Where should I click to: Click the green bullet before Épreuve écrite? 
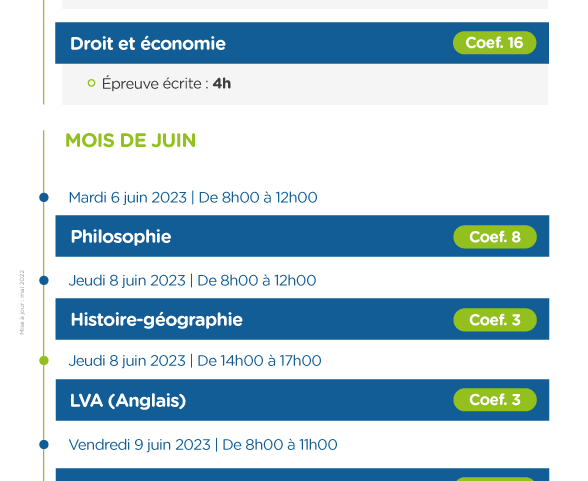(91, 83)
